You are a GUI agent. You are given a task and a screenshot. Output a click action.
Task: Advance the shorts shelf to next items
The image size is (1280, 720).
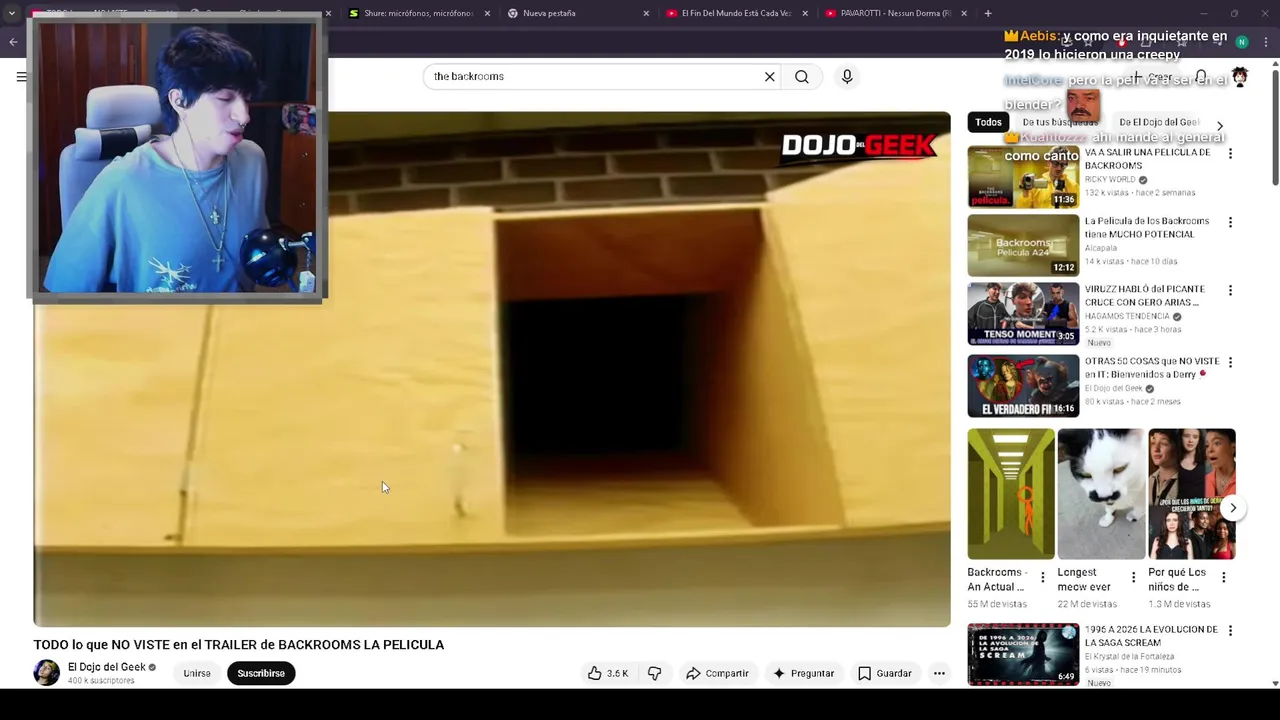click(x=1233, y=508)
